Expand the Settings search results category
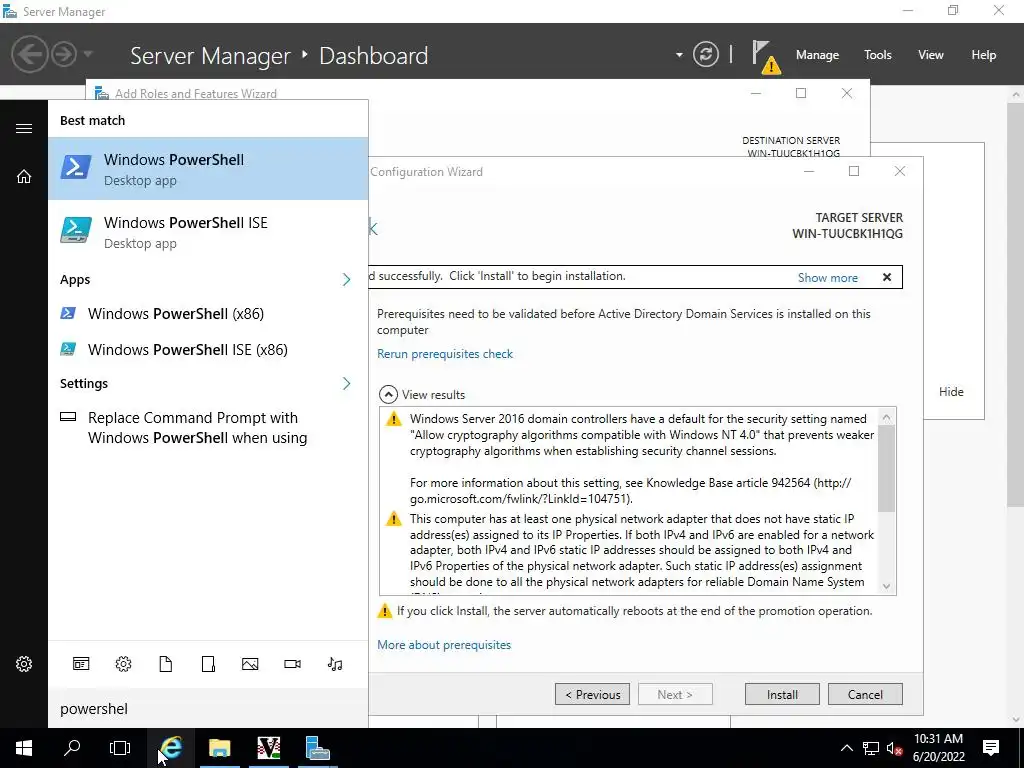1024x768 pixels. [346, 384]
